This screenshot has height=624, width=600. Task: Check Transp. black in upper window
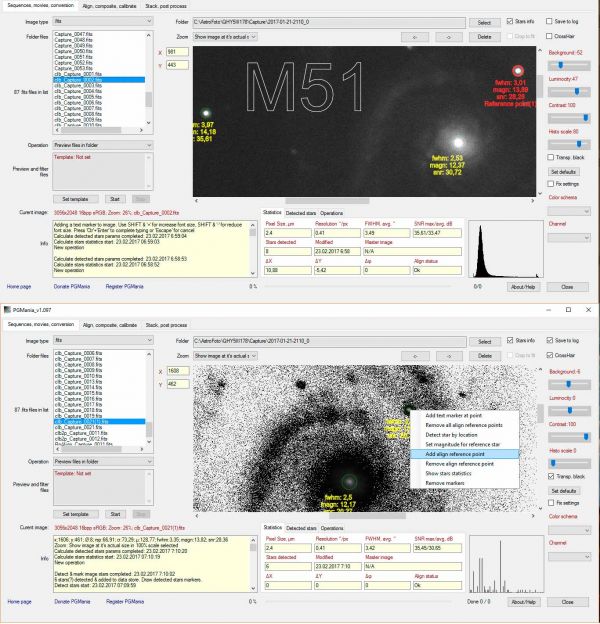point(551,157)
